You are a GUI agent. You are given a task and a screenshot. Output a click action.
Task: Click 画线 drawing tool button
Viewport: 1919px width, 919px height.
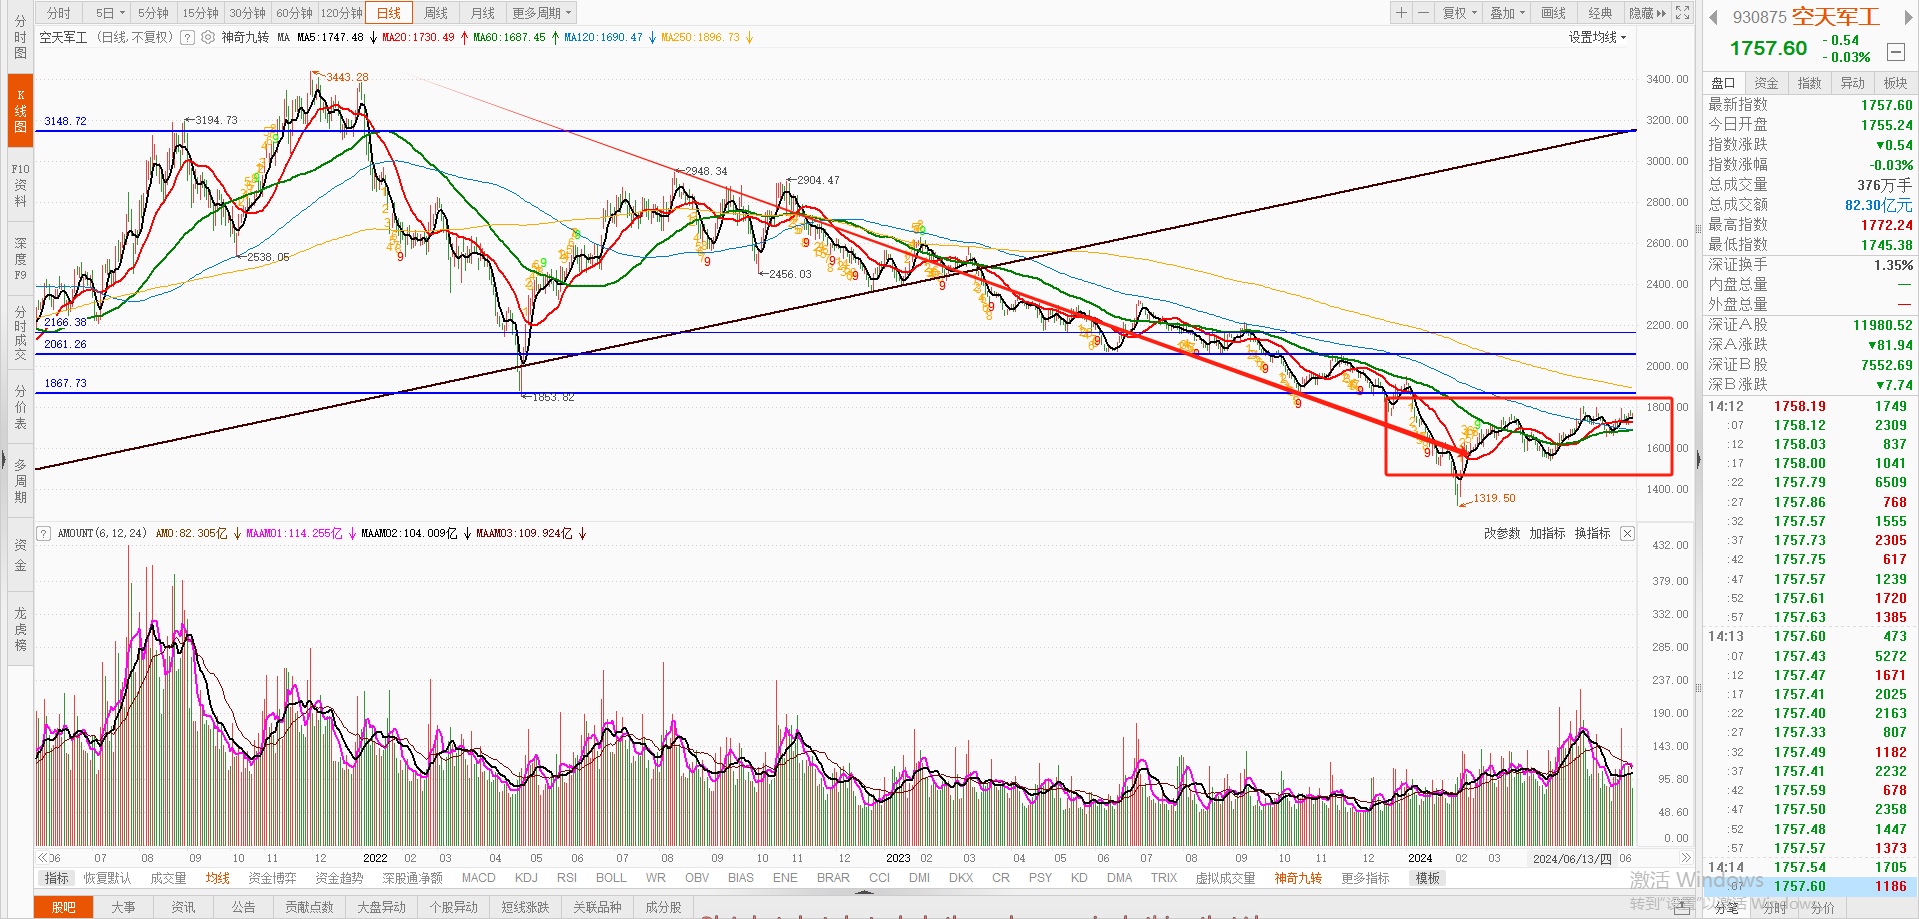click(1553, 13)
